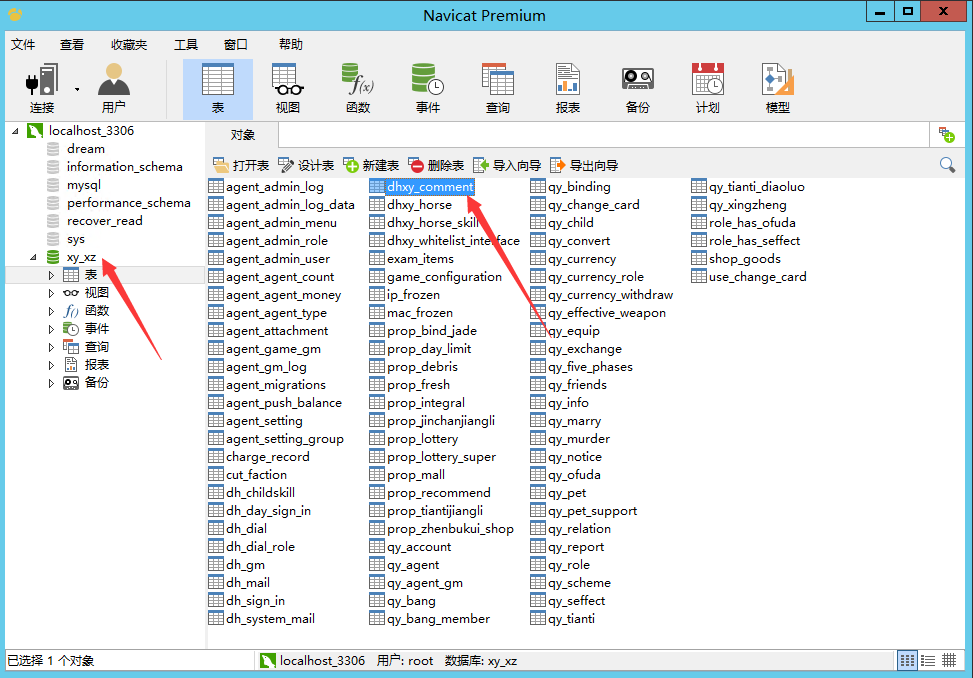The image size is (973, 678).
Task: Open the 模型 (Model) toolbar icon
Action: click(x=777, y=80)
